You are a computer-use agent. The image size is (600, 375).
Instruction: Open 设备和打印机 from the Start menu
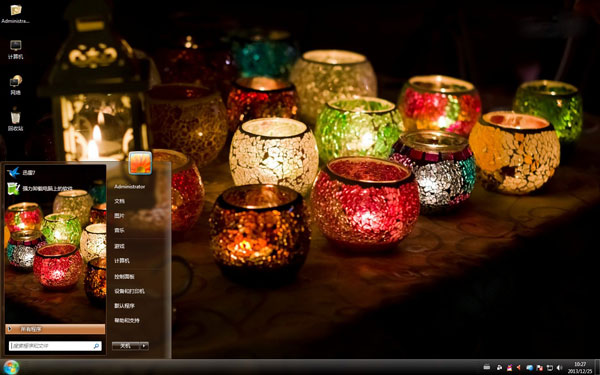[129, 291]
